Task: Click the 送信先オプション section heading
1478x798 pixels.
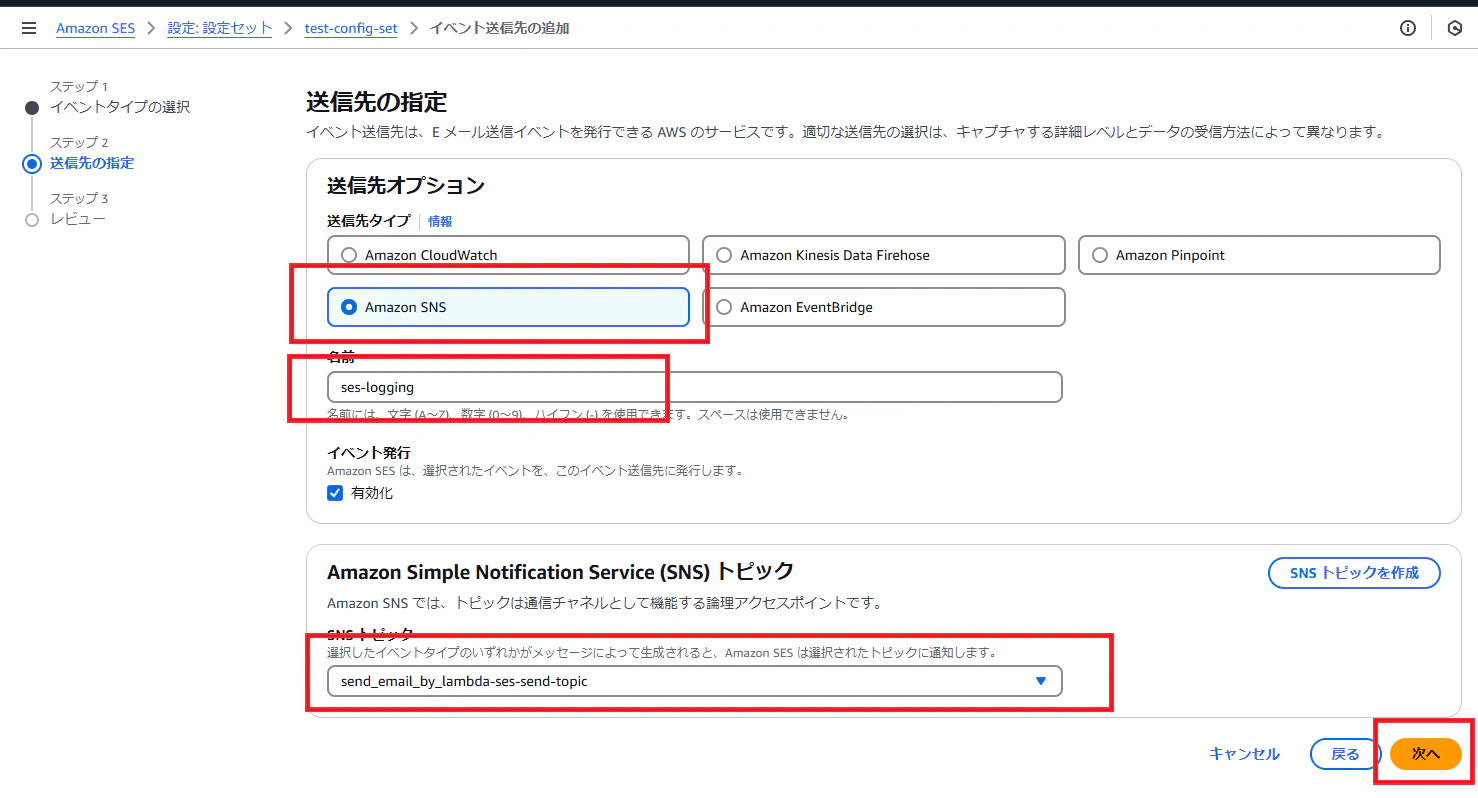Action: (406, 185)
